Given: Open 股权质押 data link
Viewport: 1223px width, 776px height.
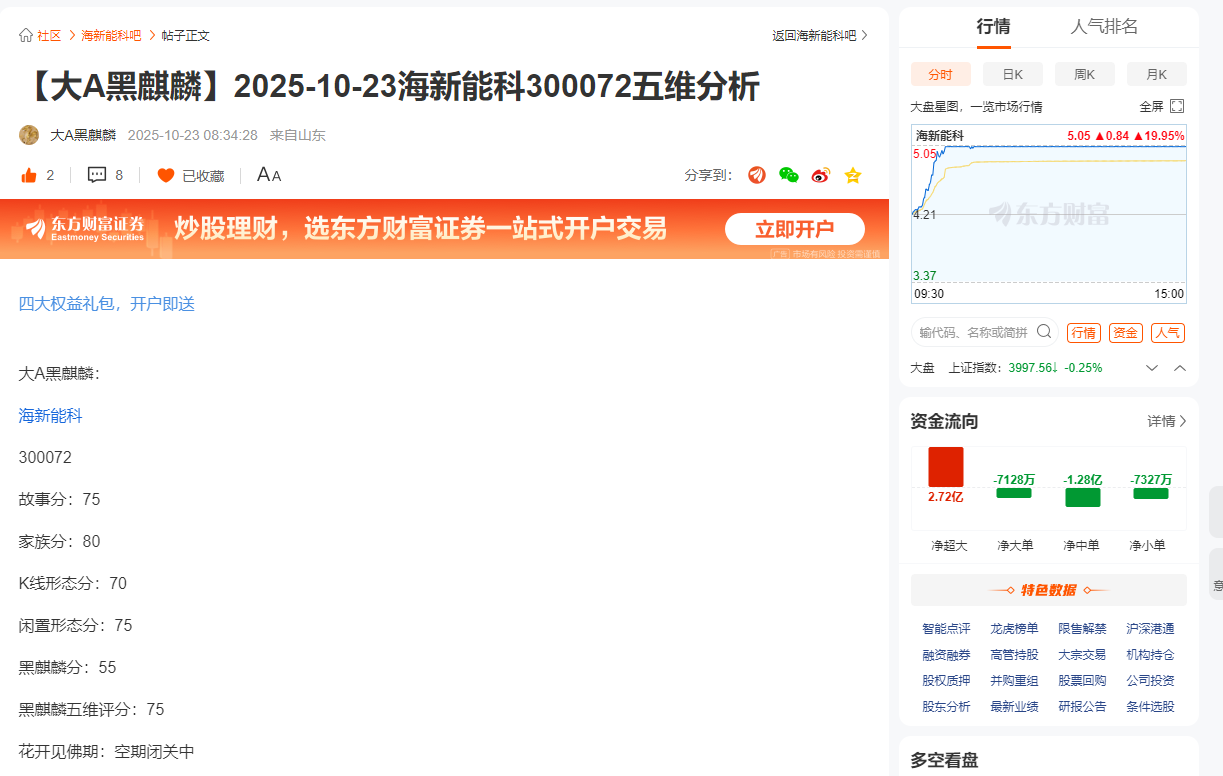Looking at the screenshot, I should (946, 680).
